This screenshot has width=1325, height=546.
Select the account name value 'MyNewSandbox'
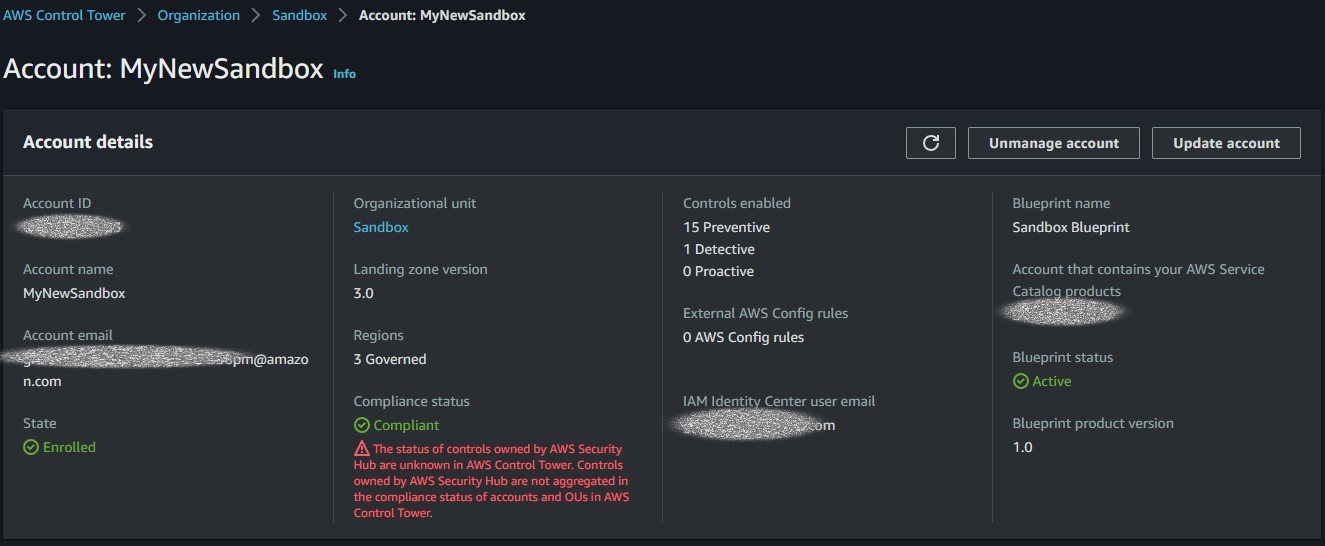click(x=74, y=293)
